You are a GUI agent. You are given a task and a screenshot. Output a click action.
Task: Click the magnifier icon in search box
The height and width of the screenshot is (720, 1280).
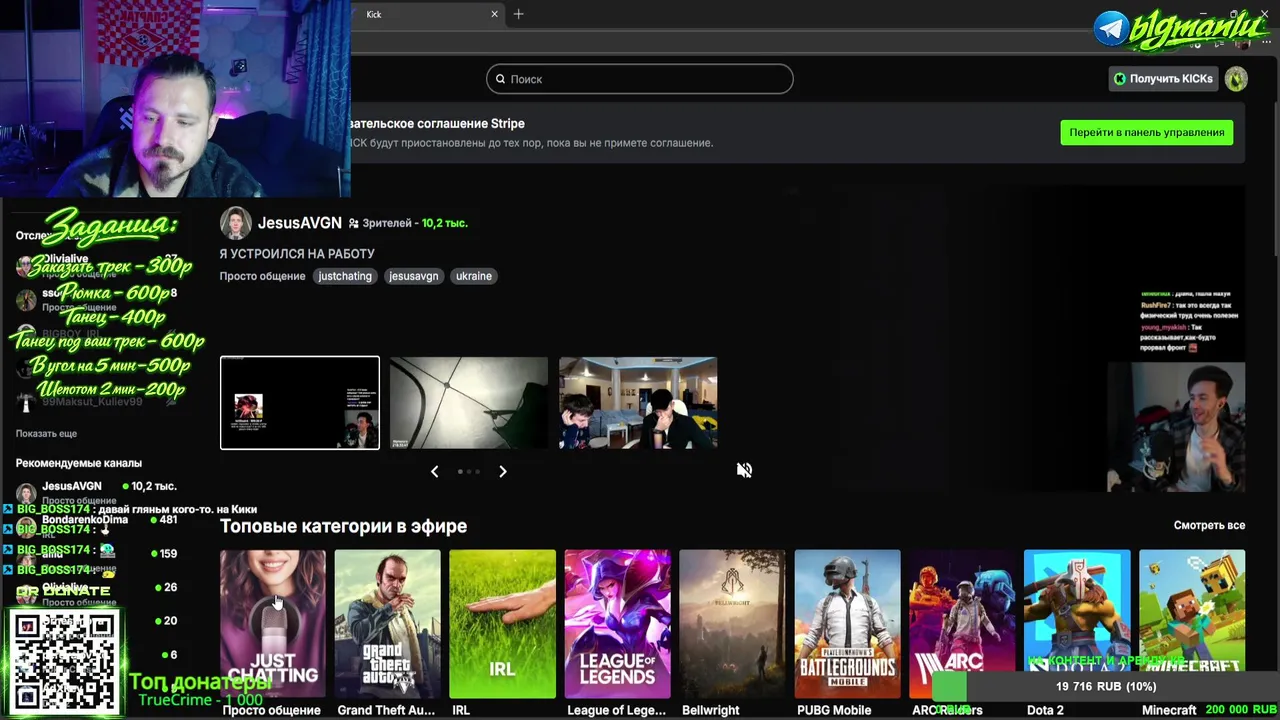pyautogui.click(x=500, y=79)
